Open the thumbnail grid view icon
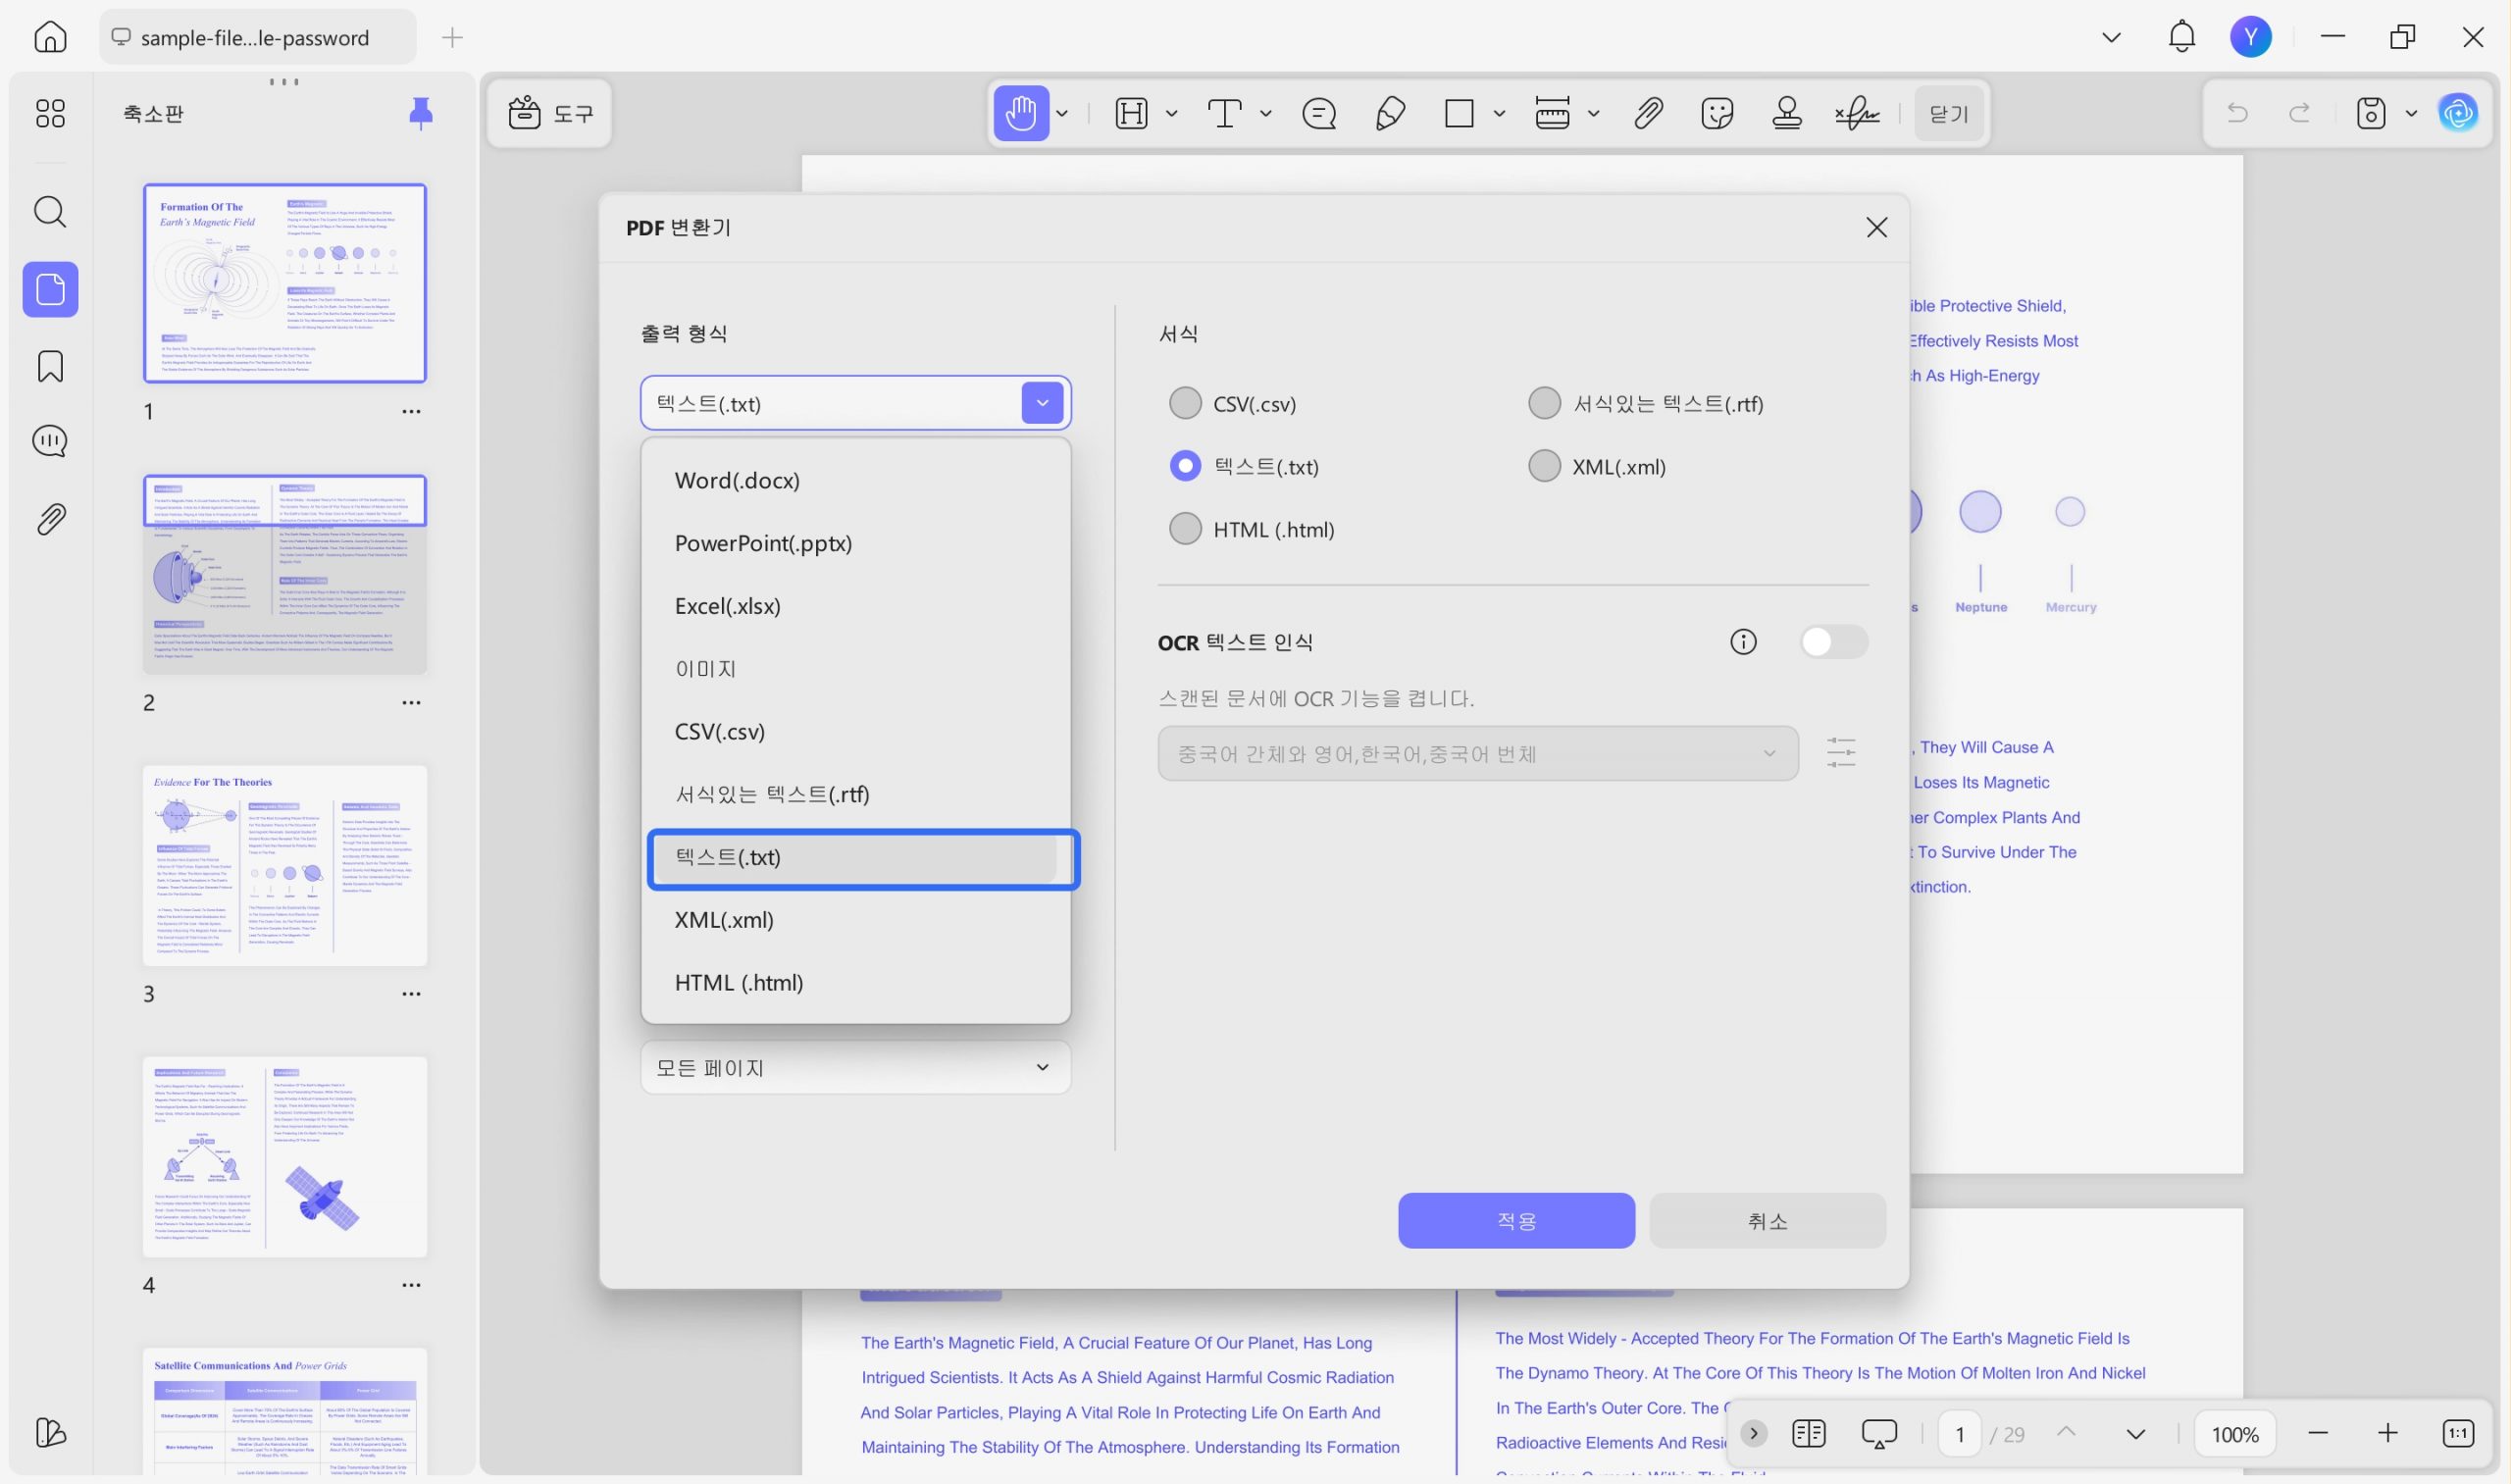 coord(50,113)
